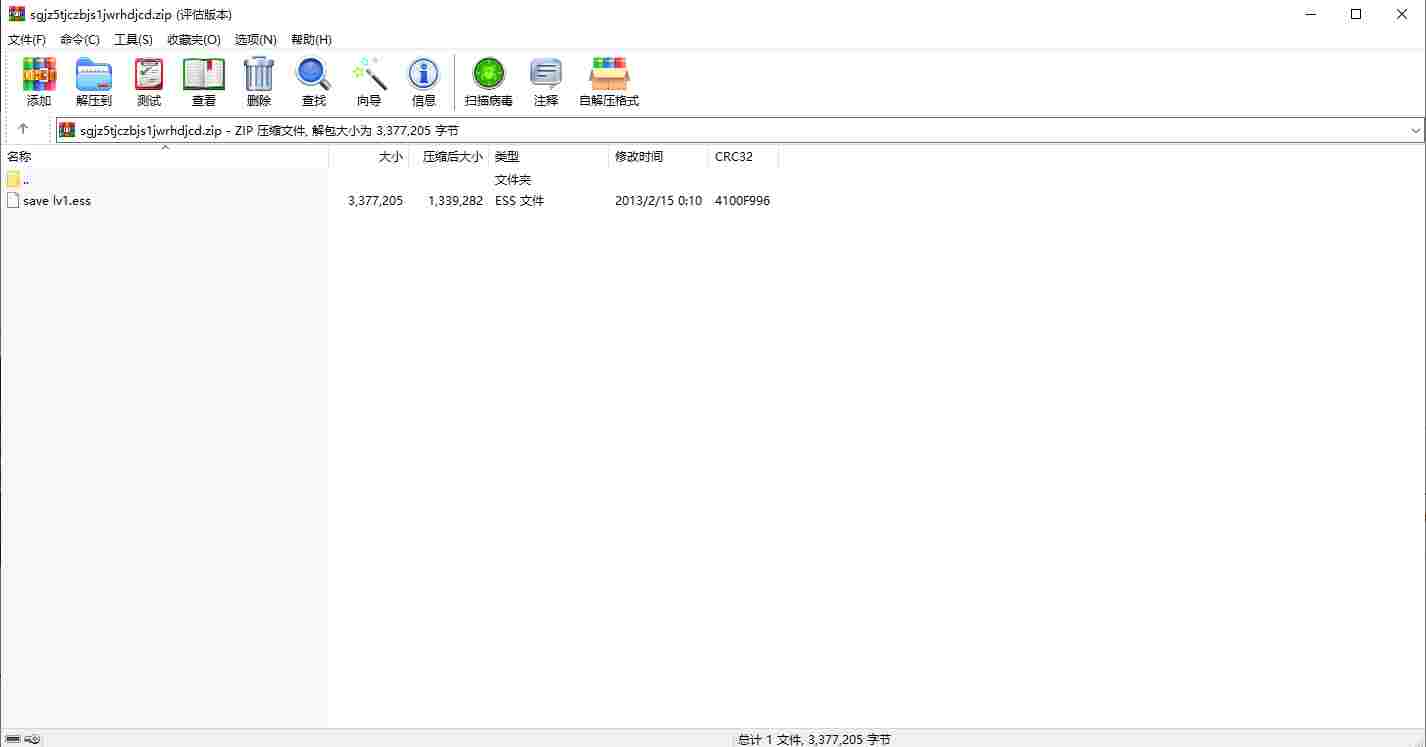Viewport: 1426px width, 747px height.
Task: Sort the list by the 修改时间 column header
Action: pos(658,157)
